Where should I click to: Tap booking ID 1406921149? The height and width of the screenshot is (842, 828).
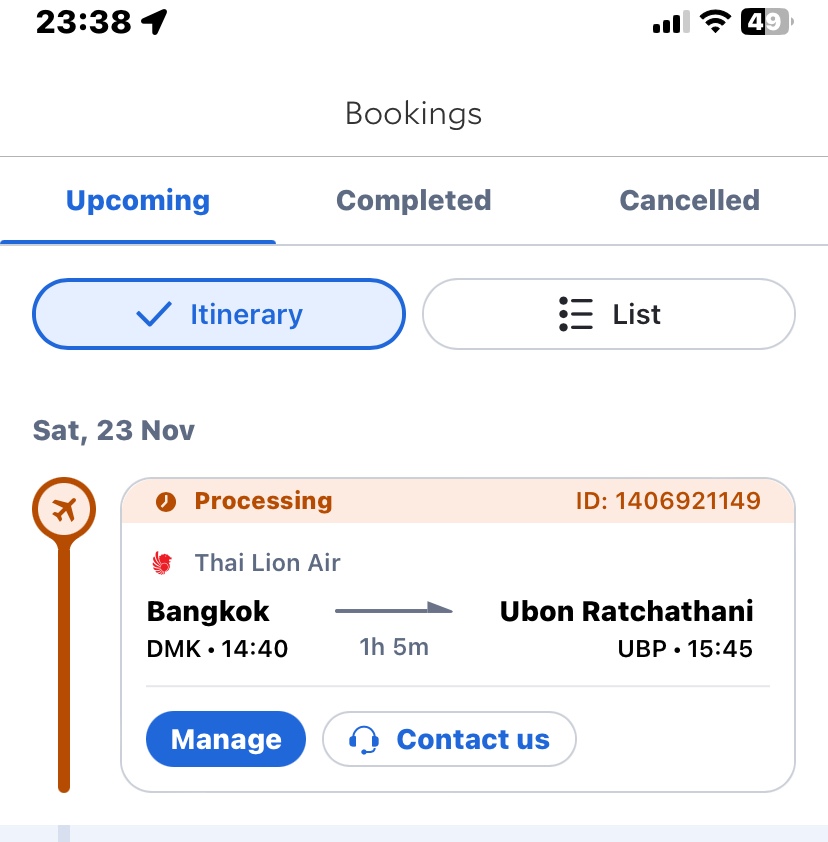click(x=668, y=501)
